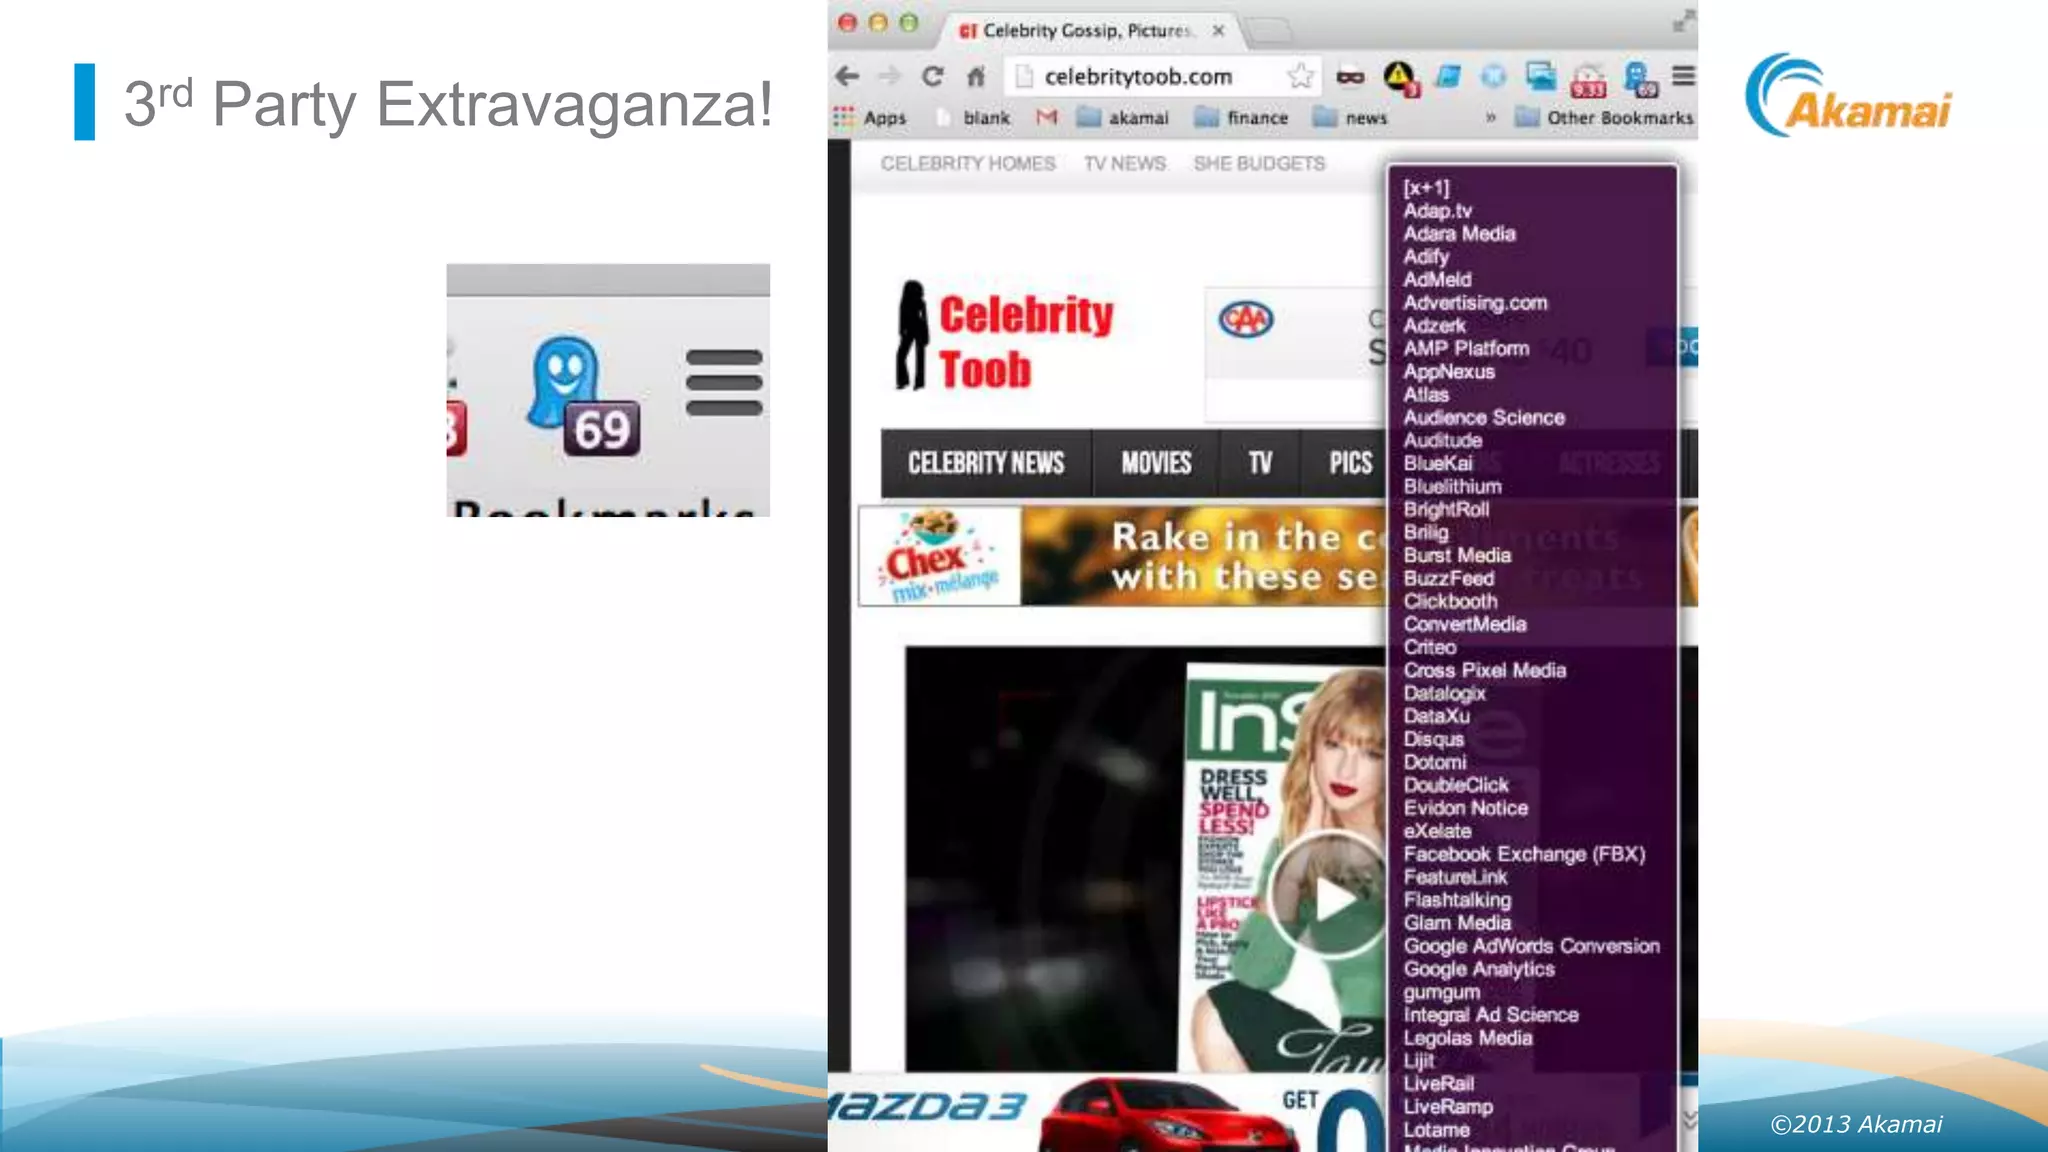Click the celebritytoob.com address bar

[1139, 77]
